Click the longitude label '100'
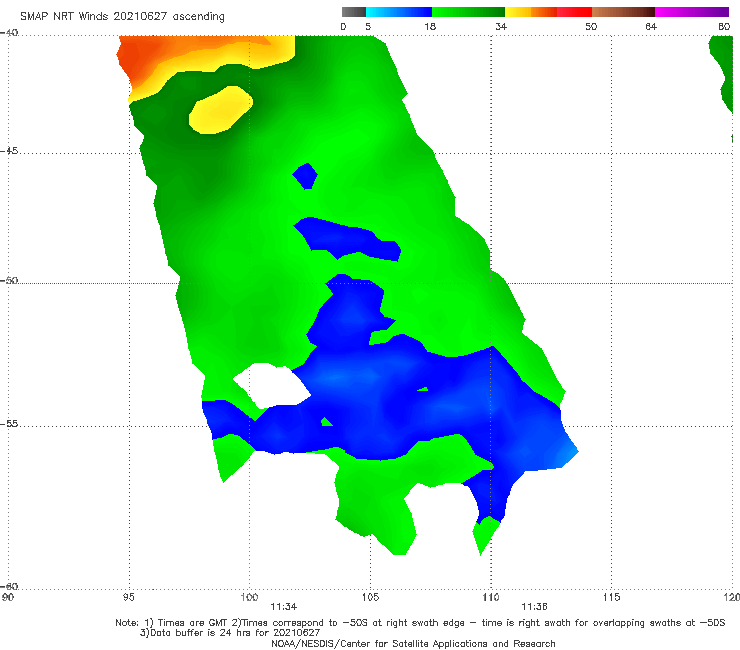 coord(249,597)
